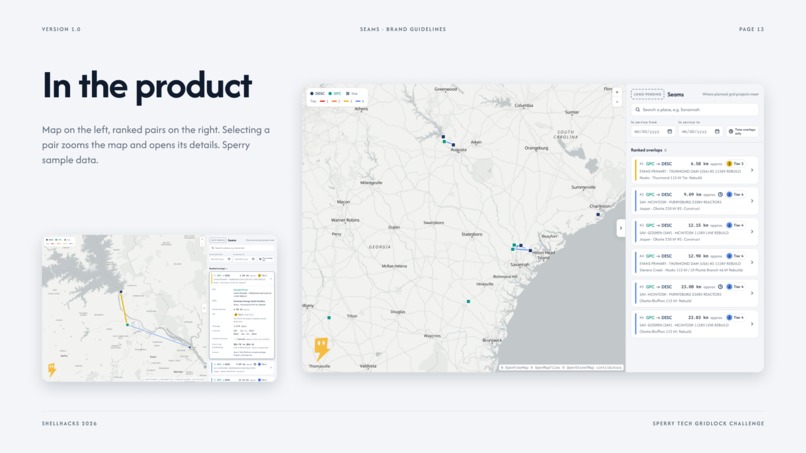Click the clock icon on the 9.09 km overlap
Screen dimensions: 806x453
(721, 194)
